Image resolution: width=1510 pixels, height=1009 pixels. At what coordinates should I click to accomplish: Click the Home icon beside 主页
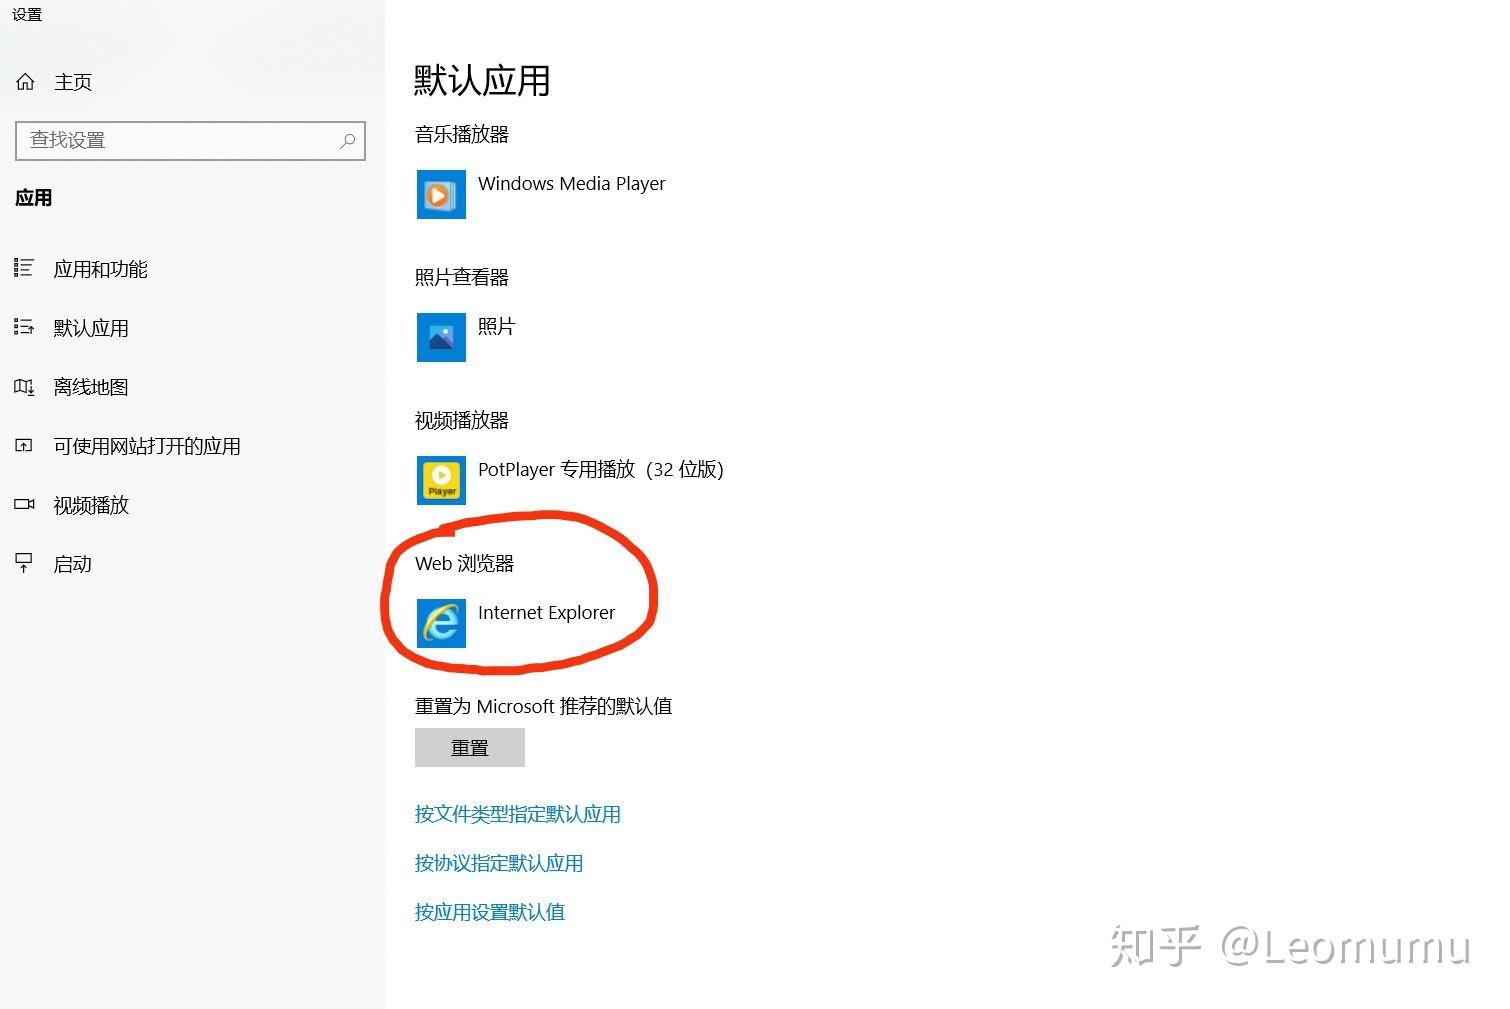pos(25,82)
